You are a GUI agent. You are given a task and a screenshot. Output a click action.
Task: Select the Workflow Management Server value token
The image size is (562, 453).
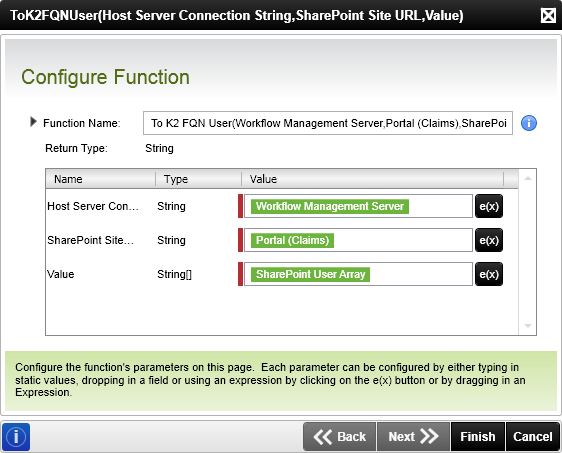click(330, 206)
